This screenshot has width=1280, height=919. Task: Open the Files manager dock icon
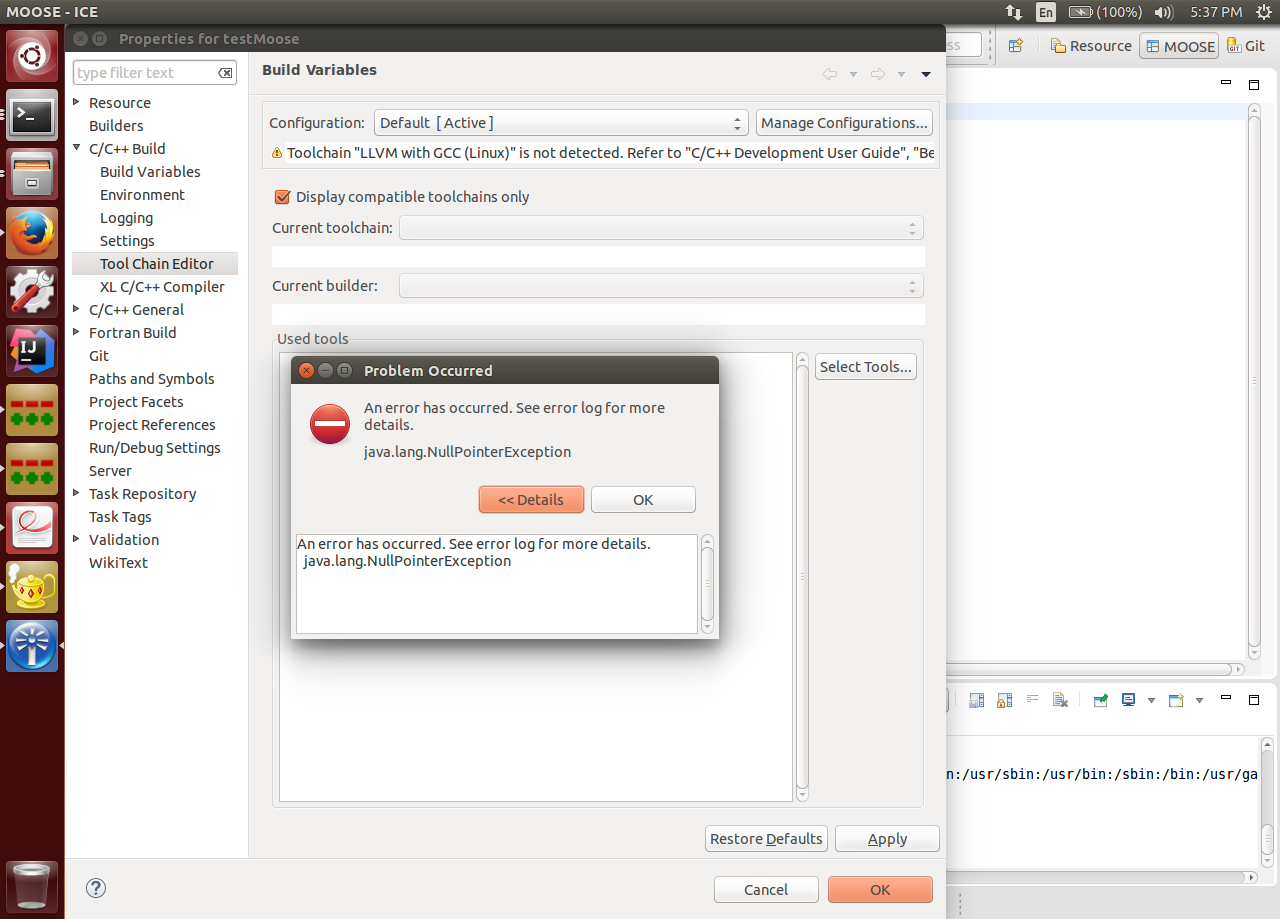pyautogui.click(x=32, y=174)
